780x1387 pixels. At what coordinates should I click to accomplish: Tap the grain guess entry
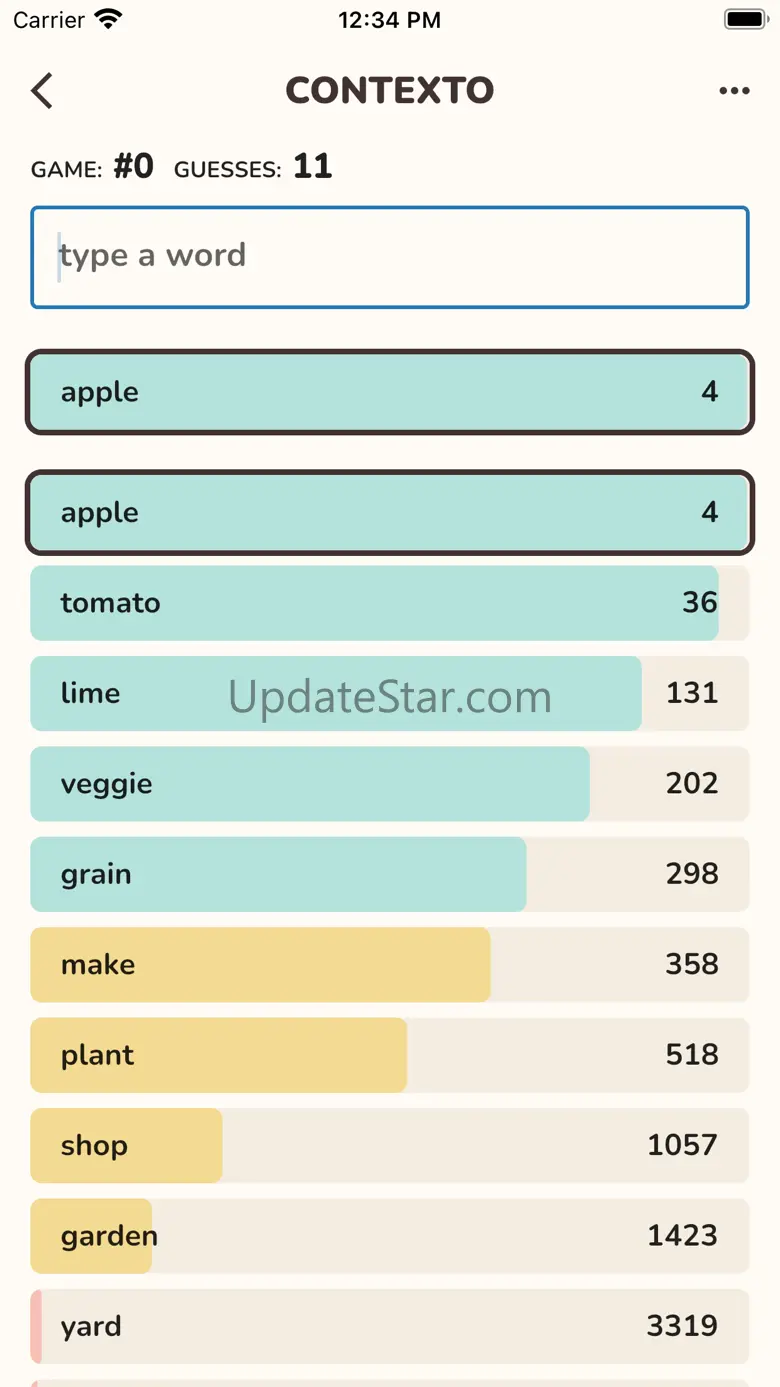click(x=390, y=874)
